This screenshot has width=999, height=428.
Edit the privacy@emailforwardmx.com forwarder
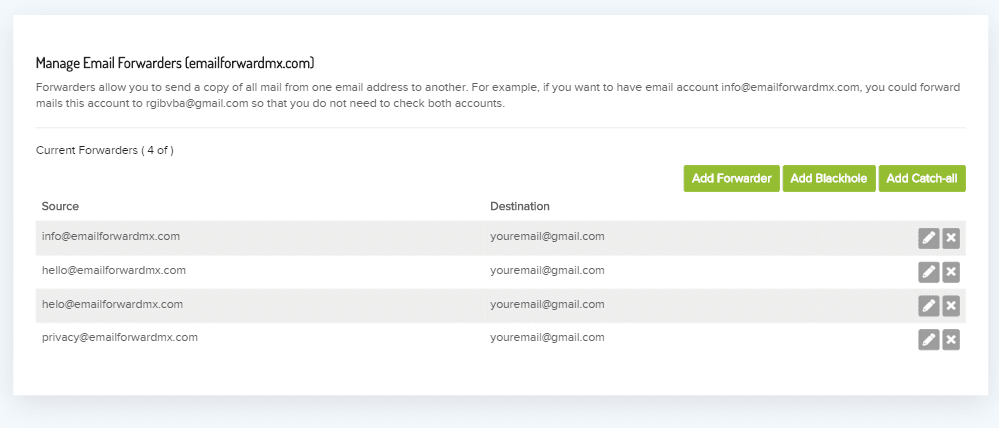coord(928,340)
